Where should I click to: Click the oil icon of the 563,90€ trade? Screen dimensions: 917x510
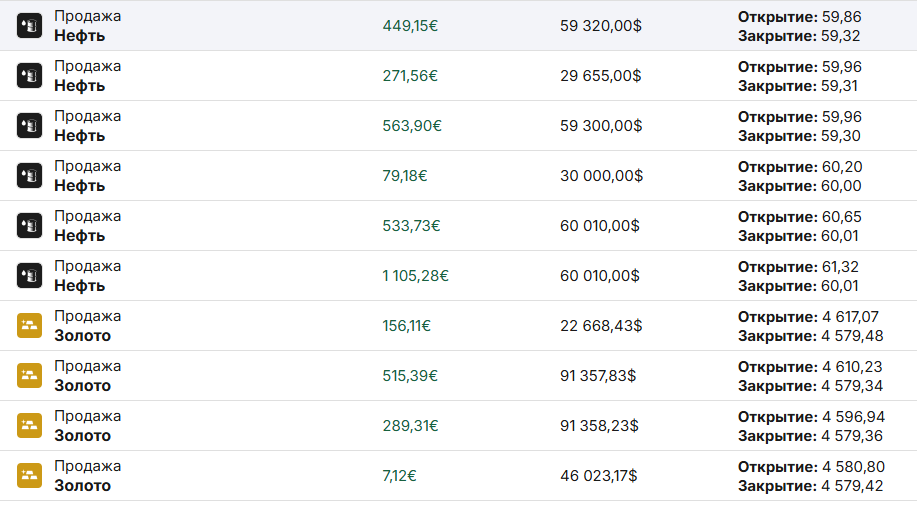pyautogui.click(x=29, y=126)
